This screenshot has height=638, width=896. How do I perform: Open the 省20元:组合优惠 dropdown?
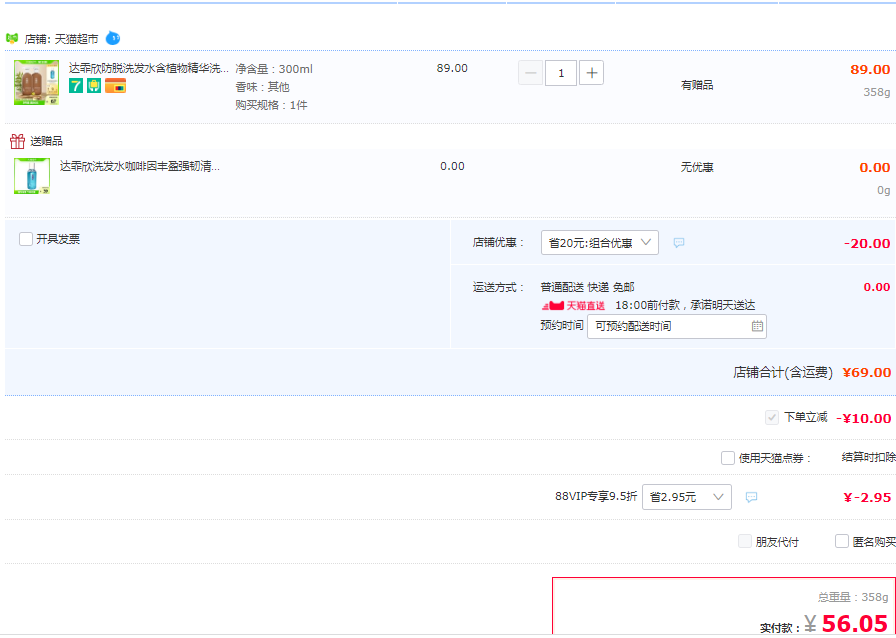(x=599, y=243)
